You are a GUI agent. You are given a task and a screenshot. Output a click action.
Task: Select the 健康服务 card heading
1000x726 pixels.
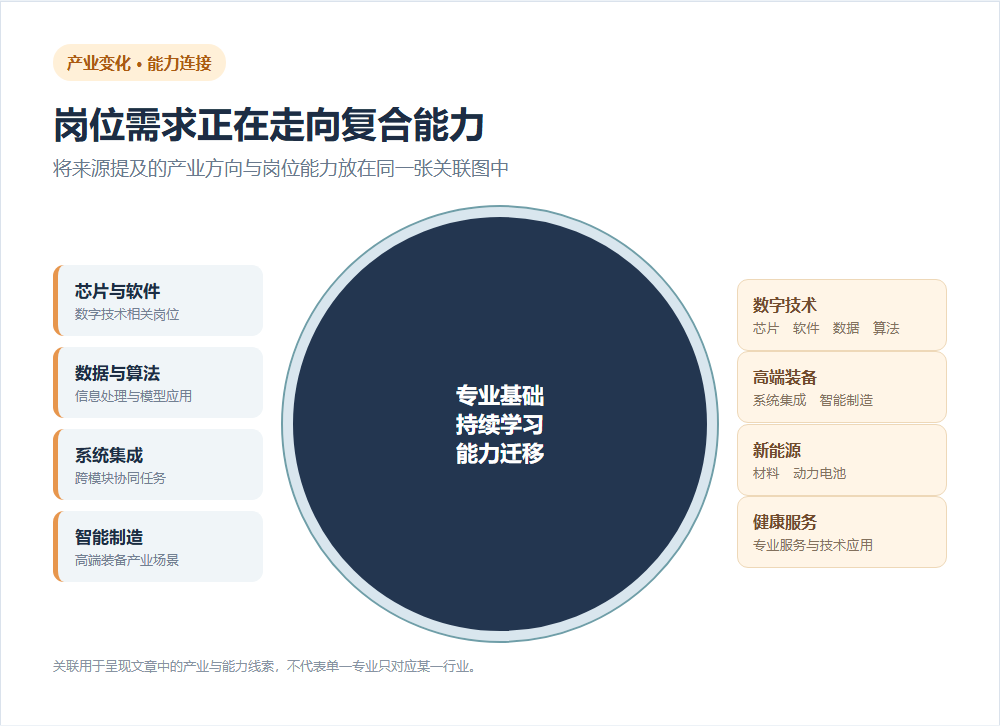point(784,522)
